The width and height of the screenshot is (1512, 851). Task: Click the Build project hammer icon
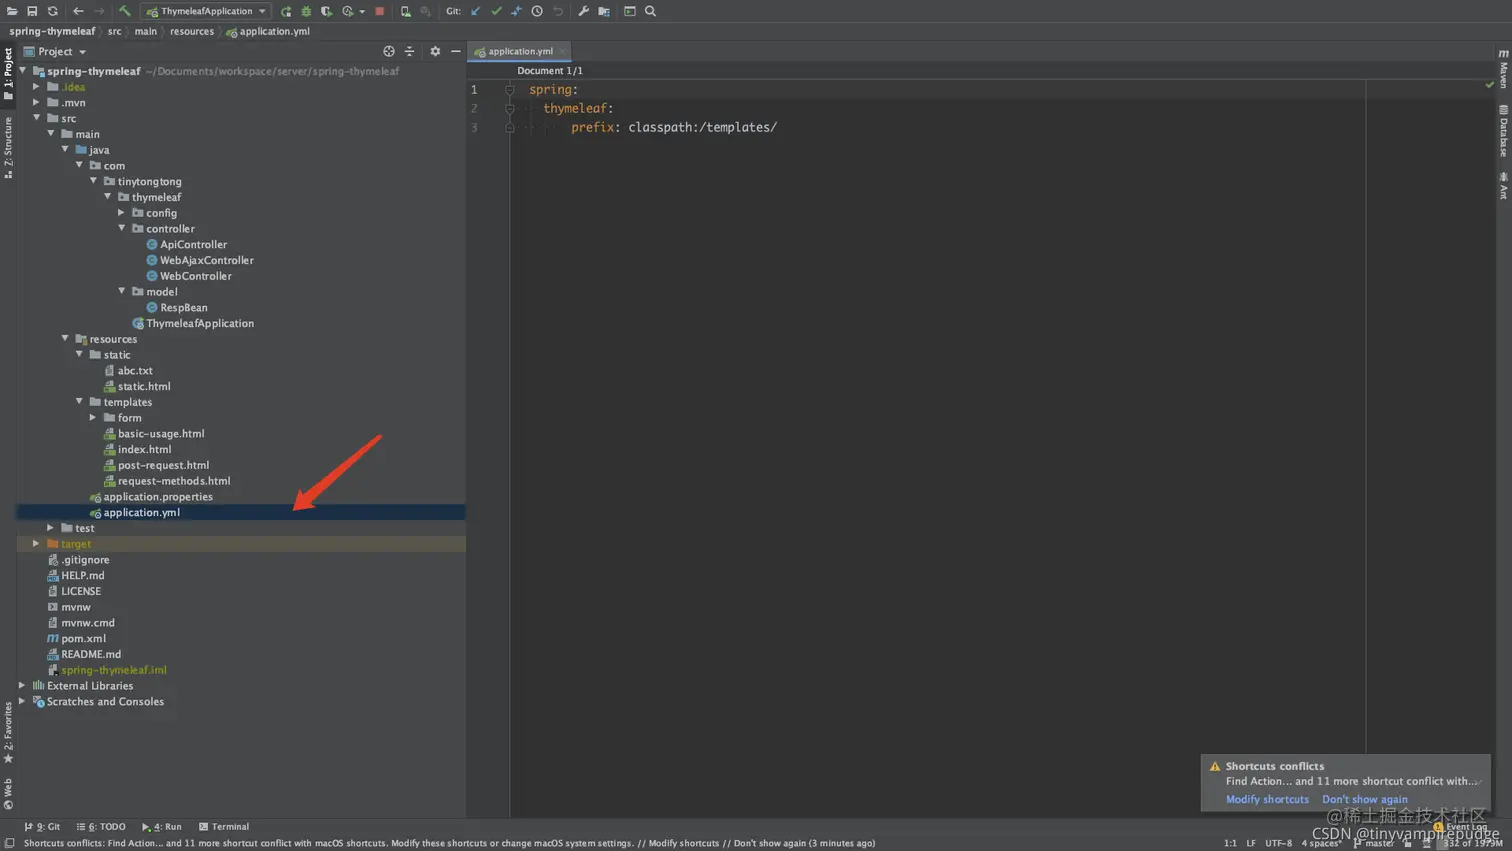[x=125, y=11]
